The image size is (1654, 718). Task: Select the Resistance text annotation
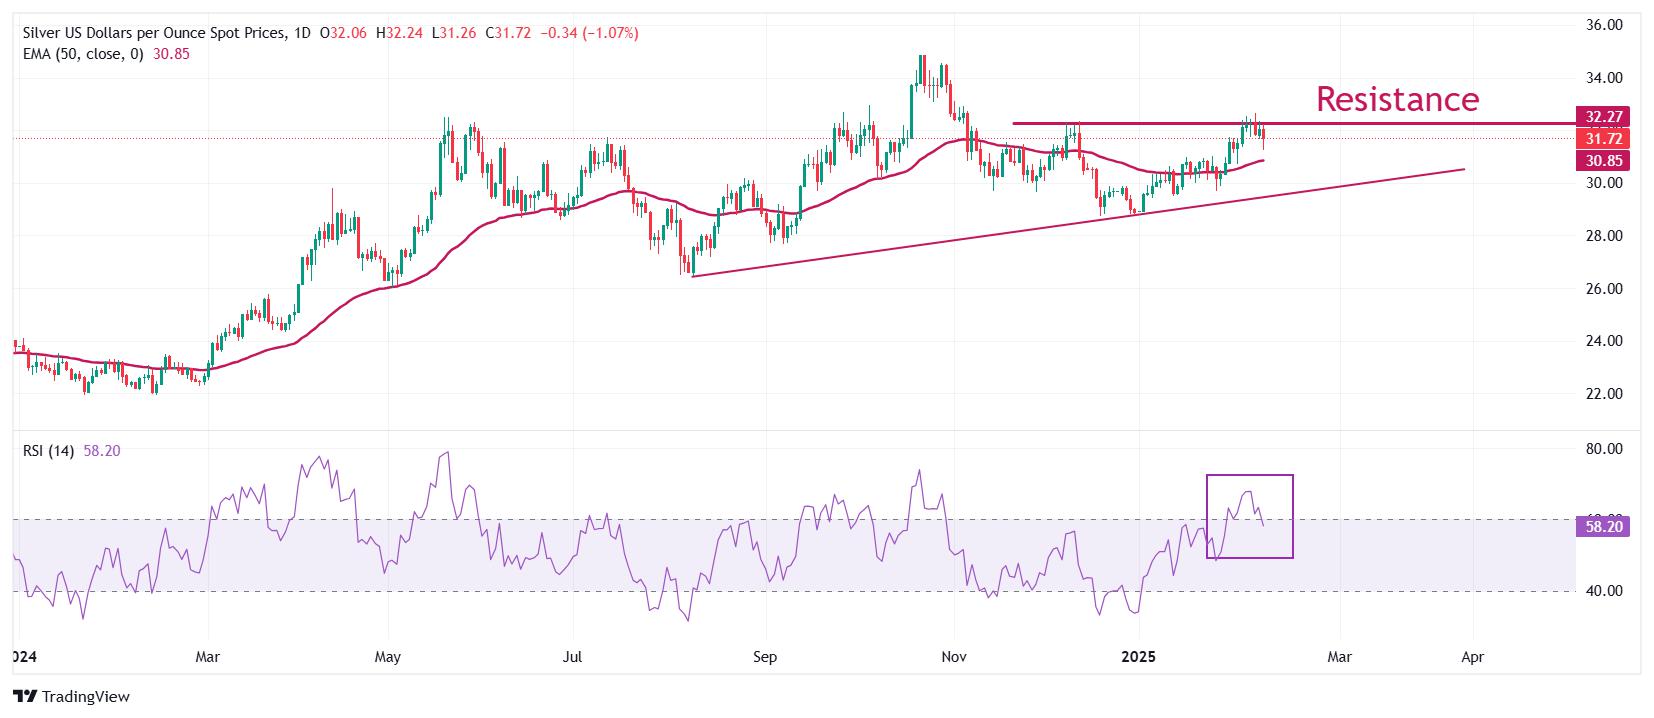coord(1397,98)
